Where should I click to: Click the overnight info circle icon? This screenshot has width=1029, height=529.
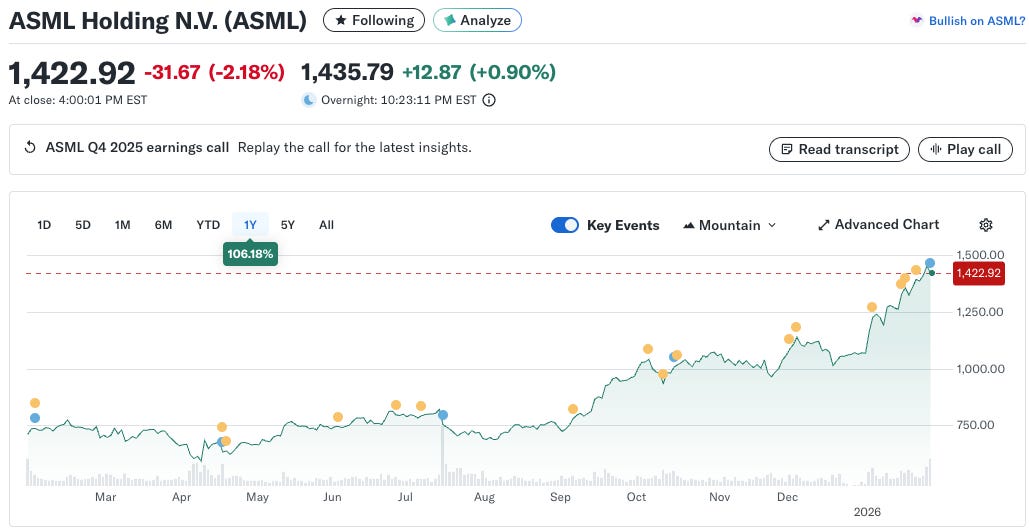pyautogui.click(x=489, y=100)
